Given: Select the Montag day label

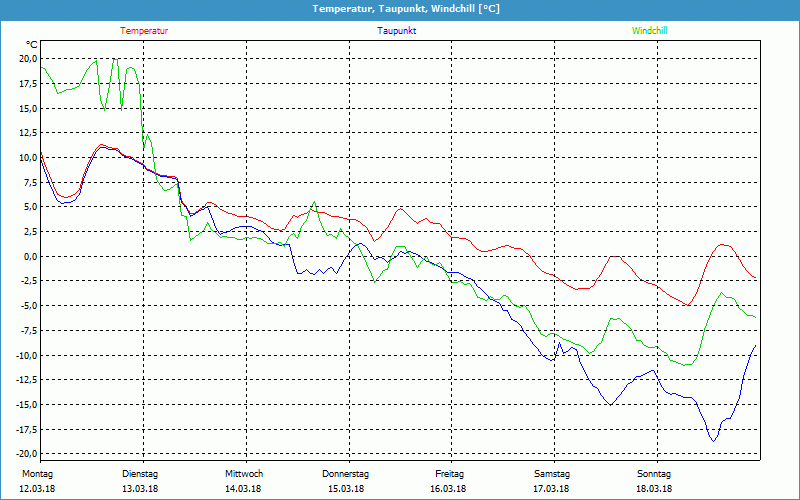Looking at the screenshot, I should [36, 474].
